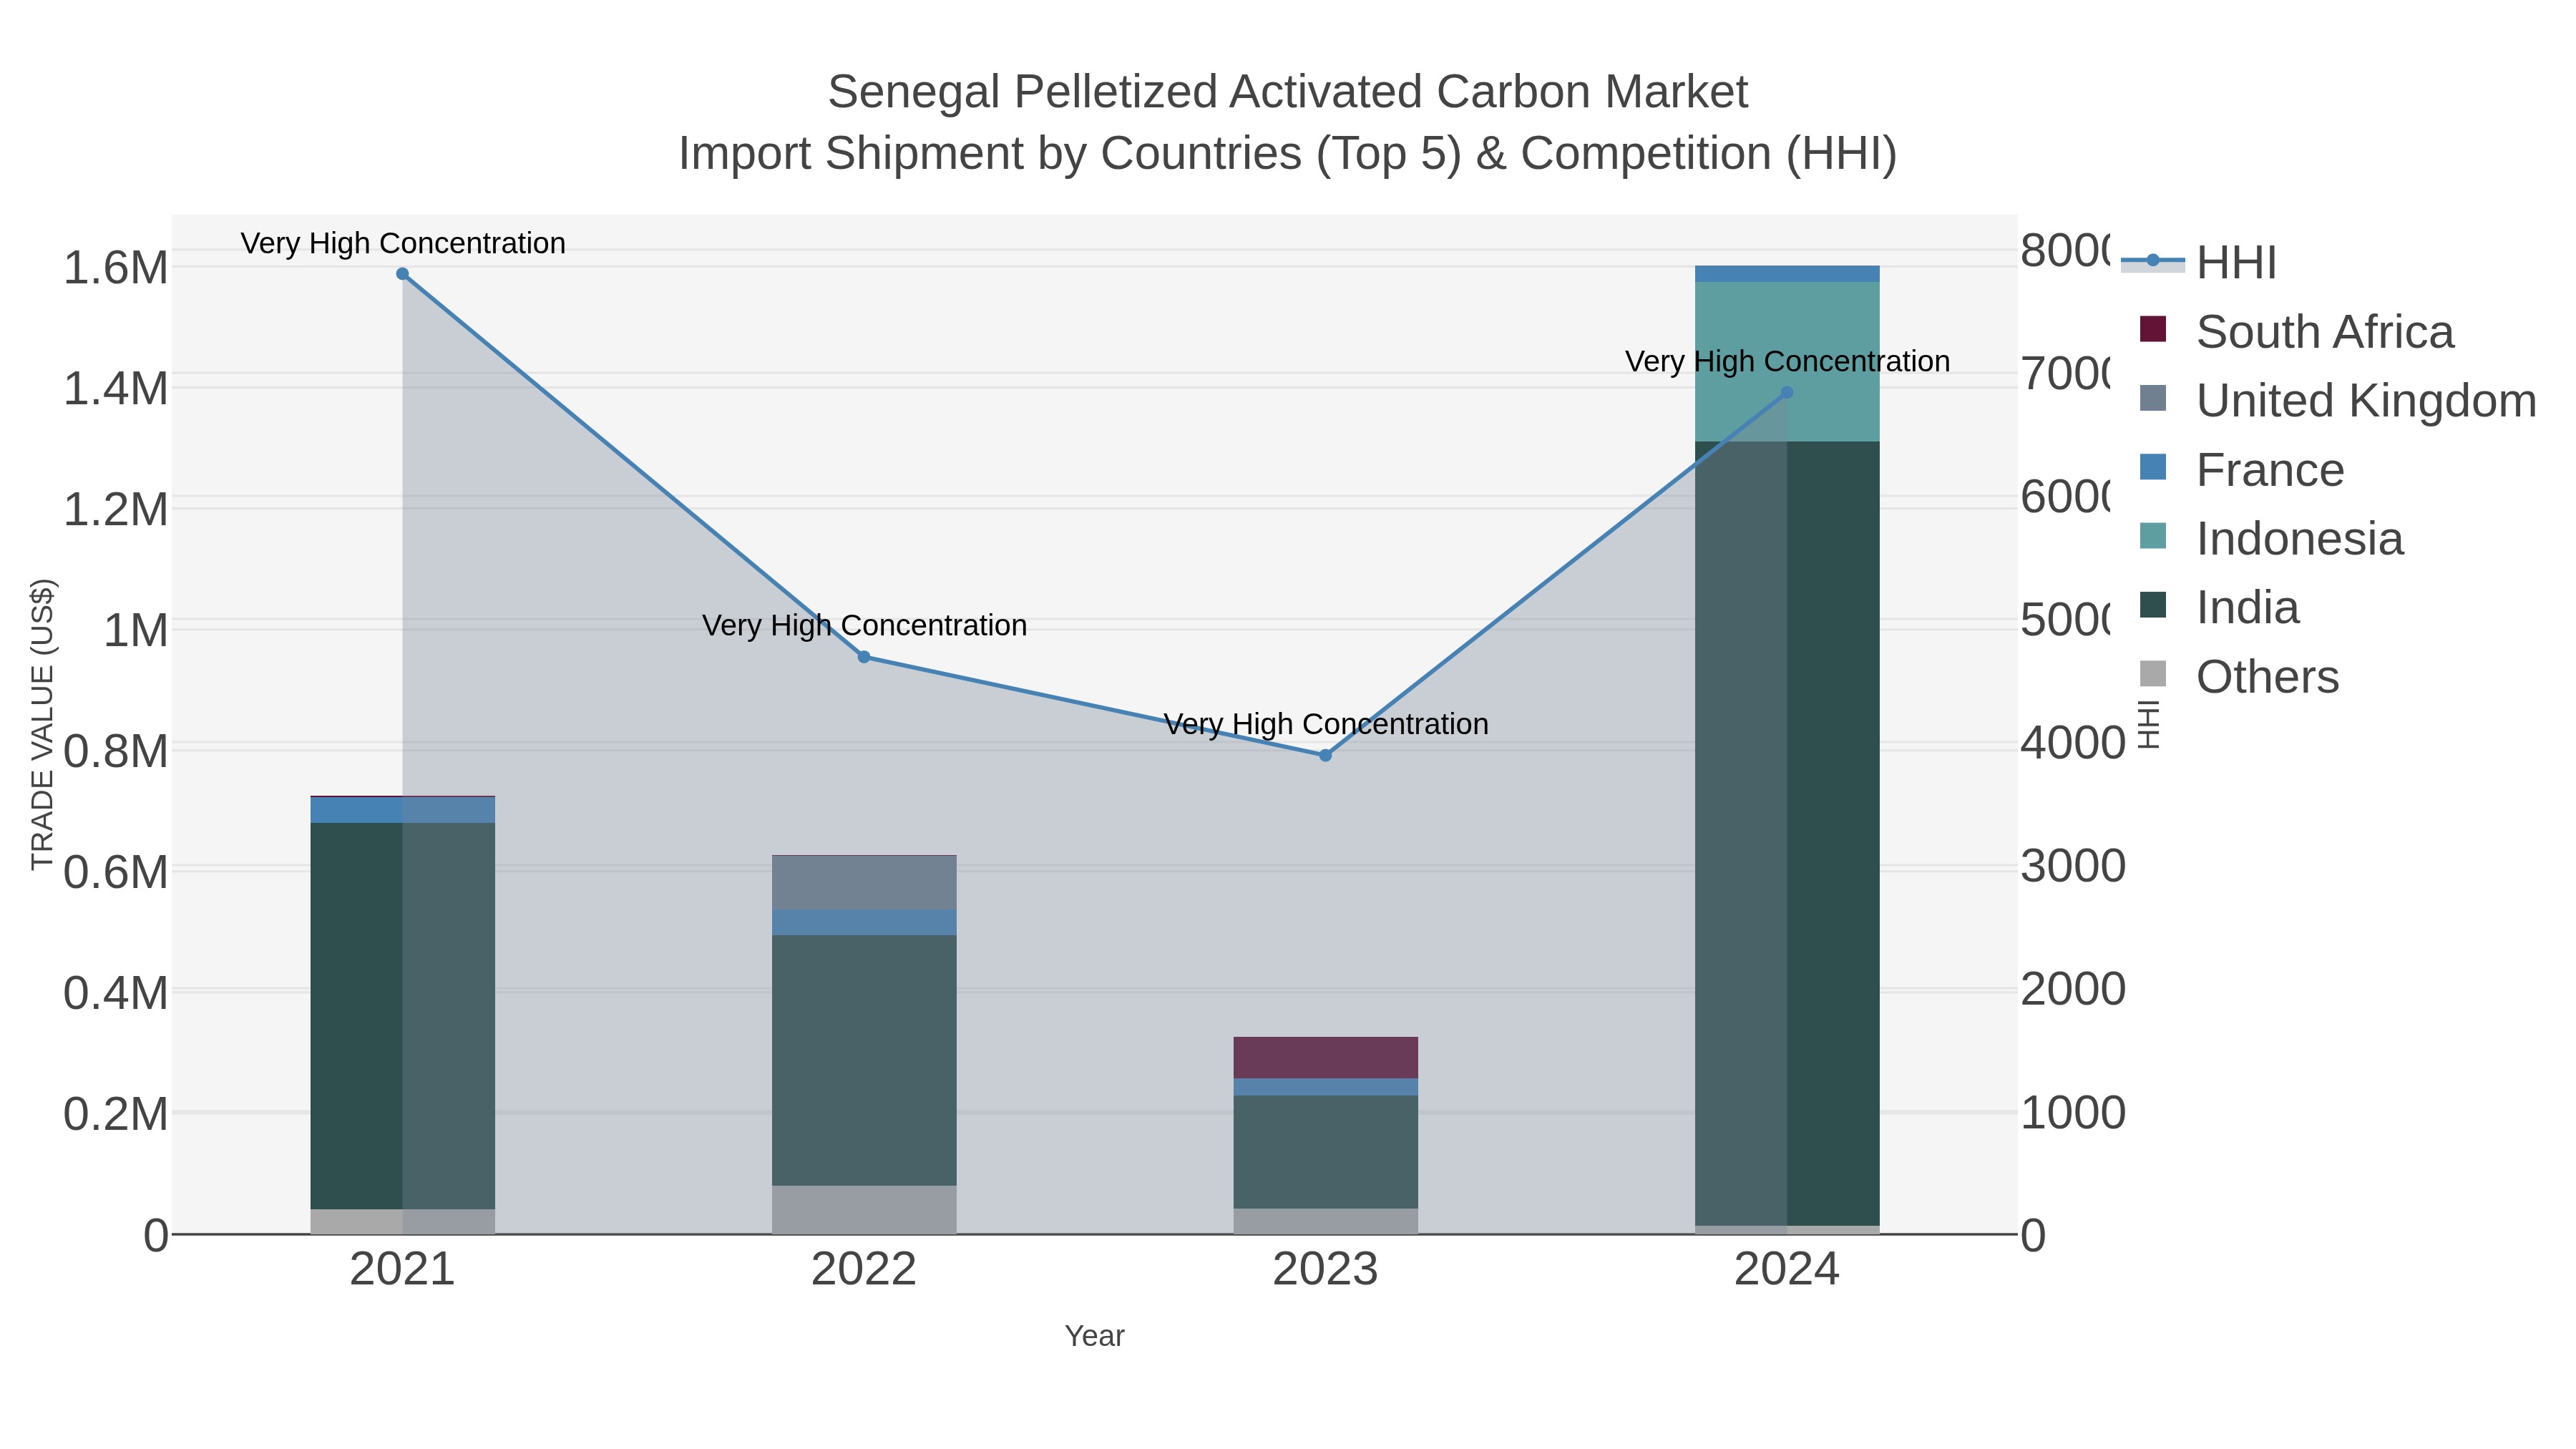2576x1449 pixels.
Task: Click the India dark green color swatch
Action: click(x=2153, y=605)
